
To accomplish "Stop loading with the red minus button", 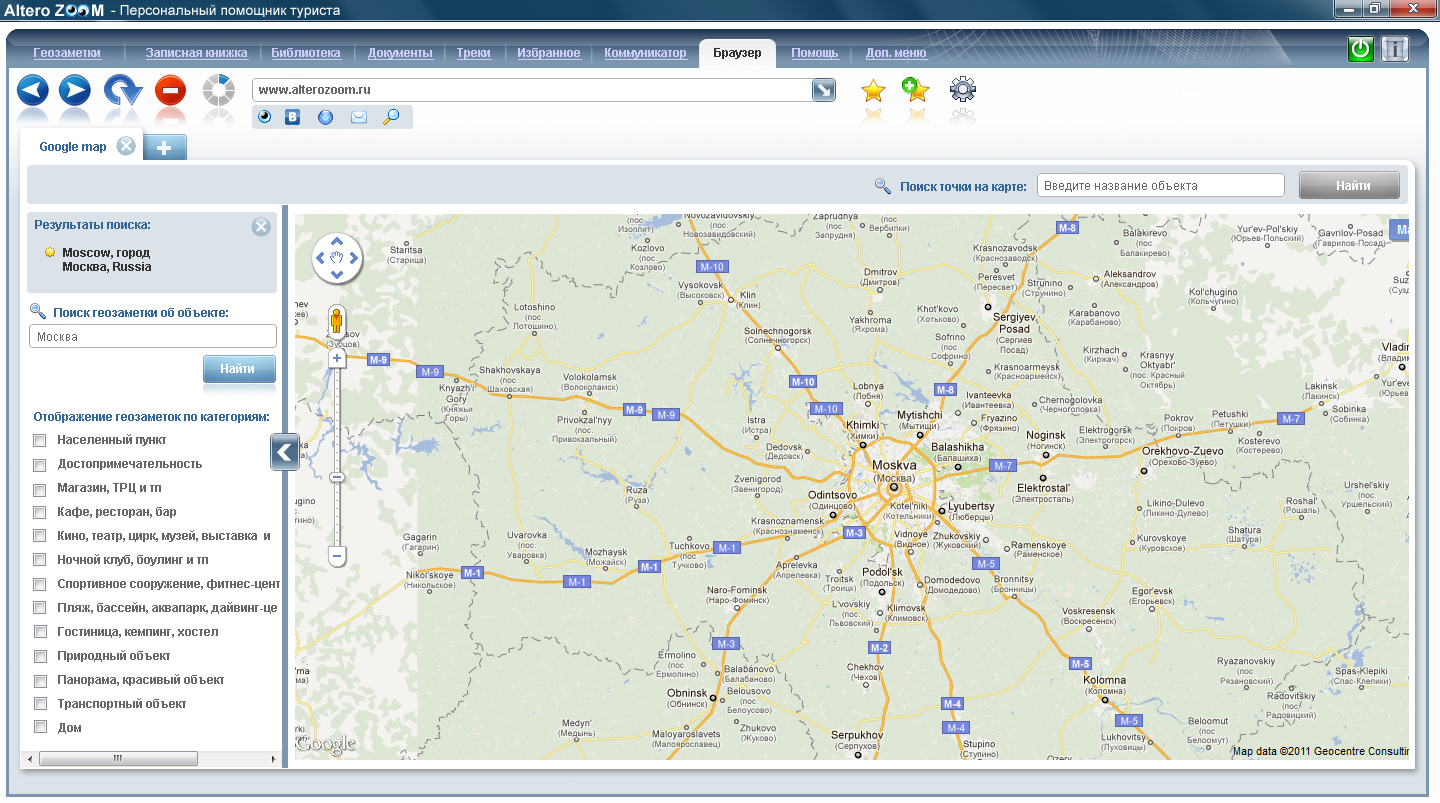I will point(170,91).
